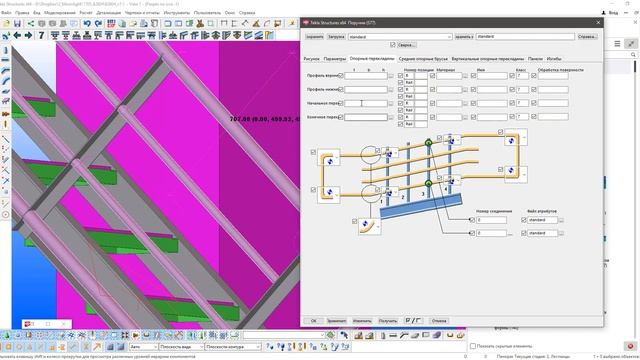The width and height of the screenshot is (640, 360).
Task: Click the yellow-blue panel icon ending component toolbar
Action: (269, 36)
